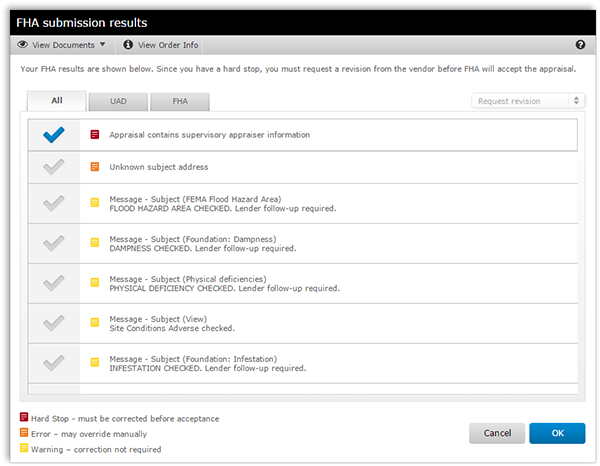Viewport: 600px width, 466px height.
Task: Click red hard stop icon for supervisory appraiser
Action: (95, 134)
